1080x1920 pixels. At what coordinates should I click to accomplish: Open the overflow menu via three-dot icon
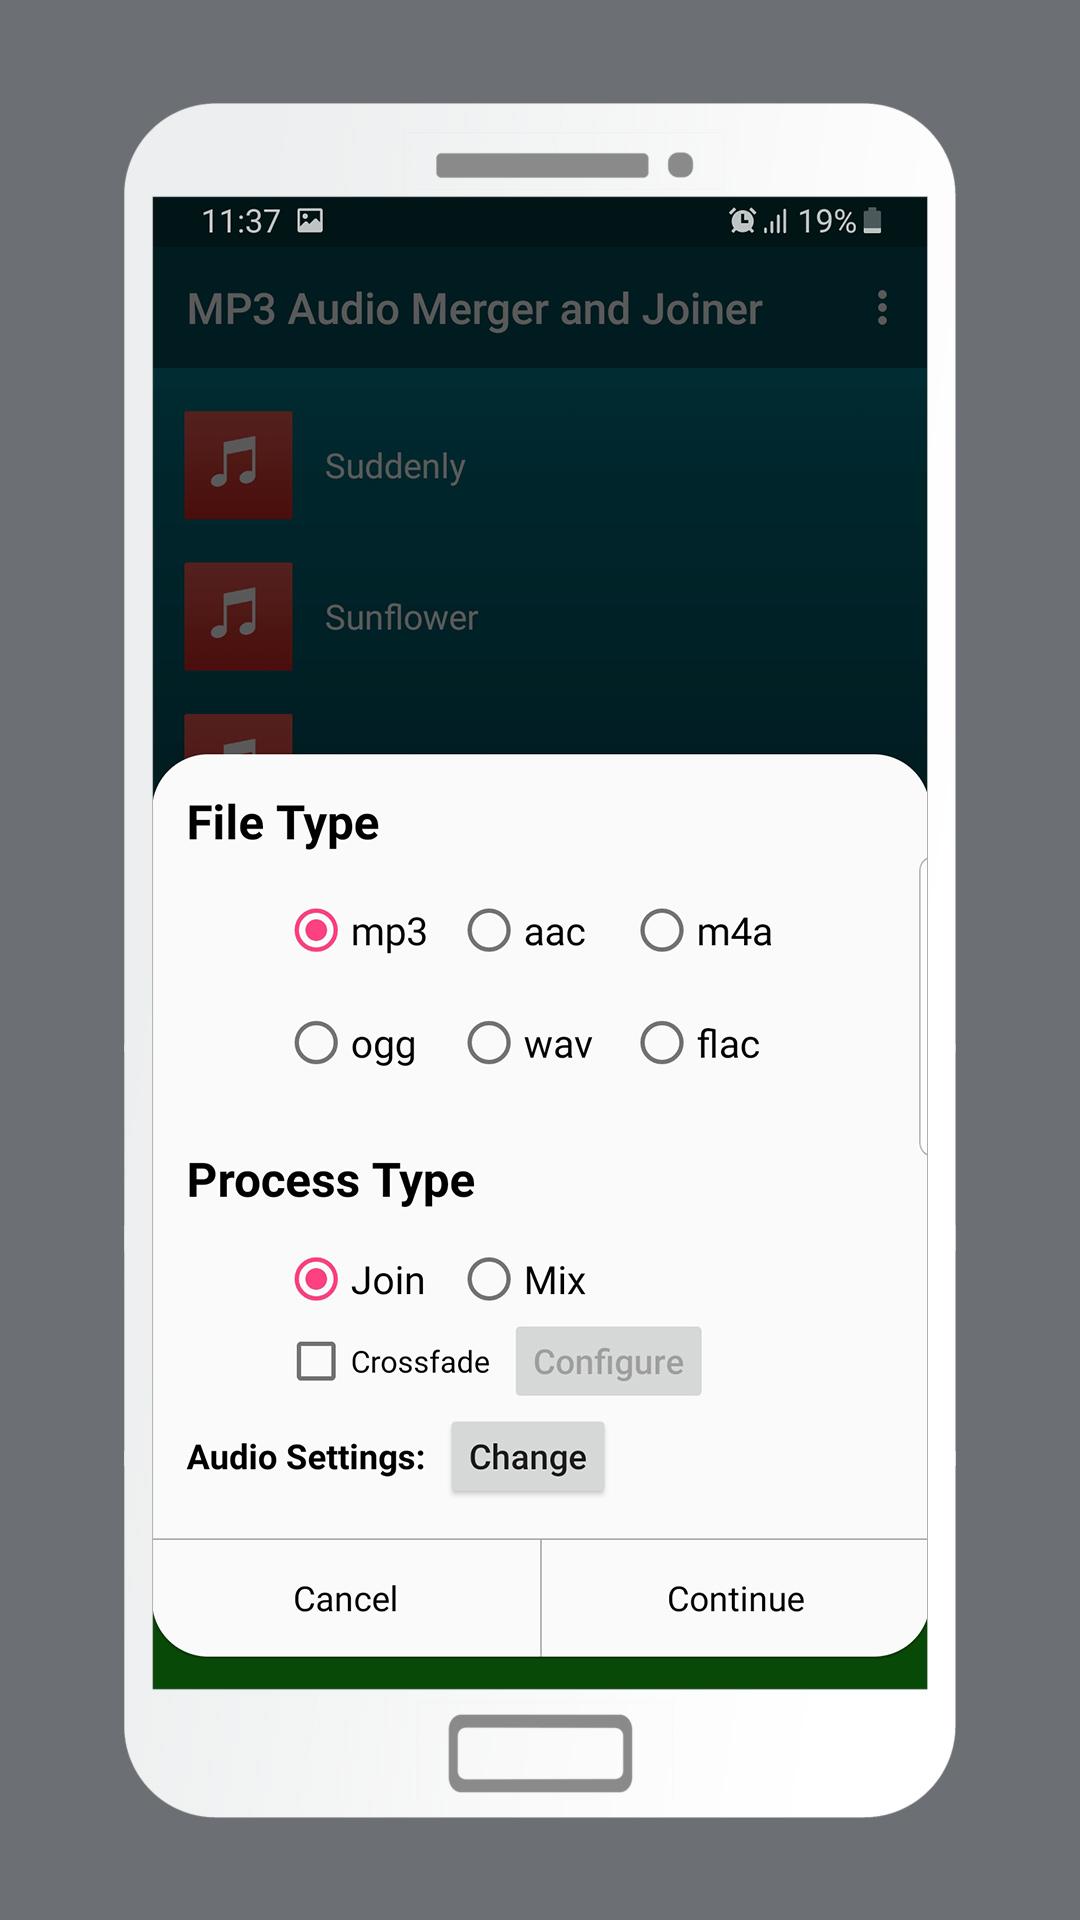coord(883,309)
